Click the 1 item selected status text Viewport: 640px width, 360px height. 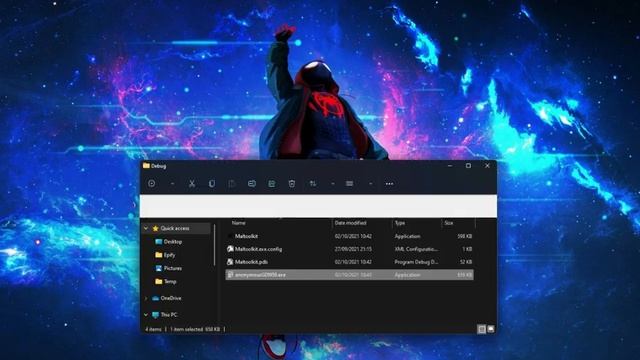pyautogui.click(x=186, y=329)
